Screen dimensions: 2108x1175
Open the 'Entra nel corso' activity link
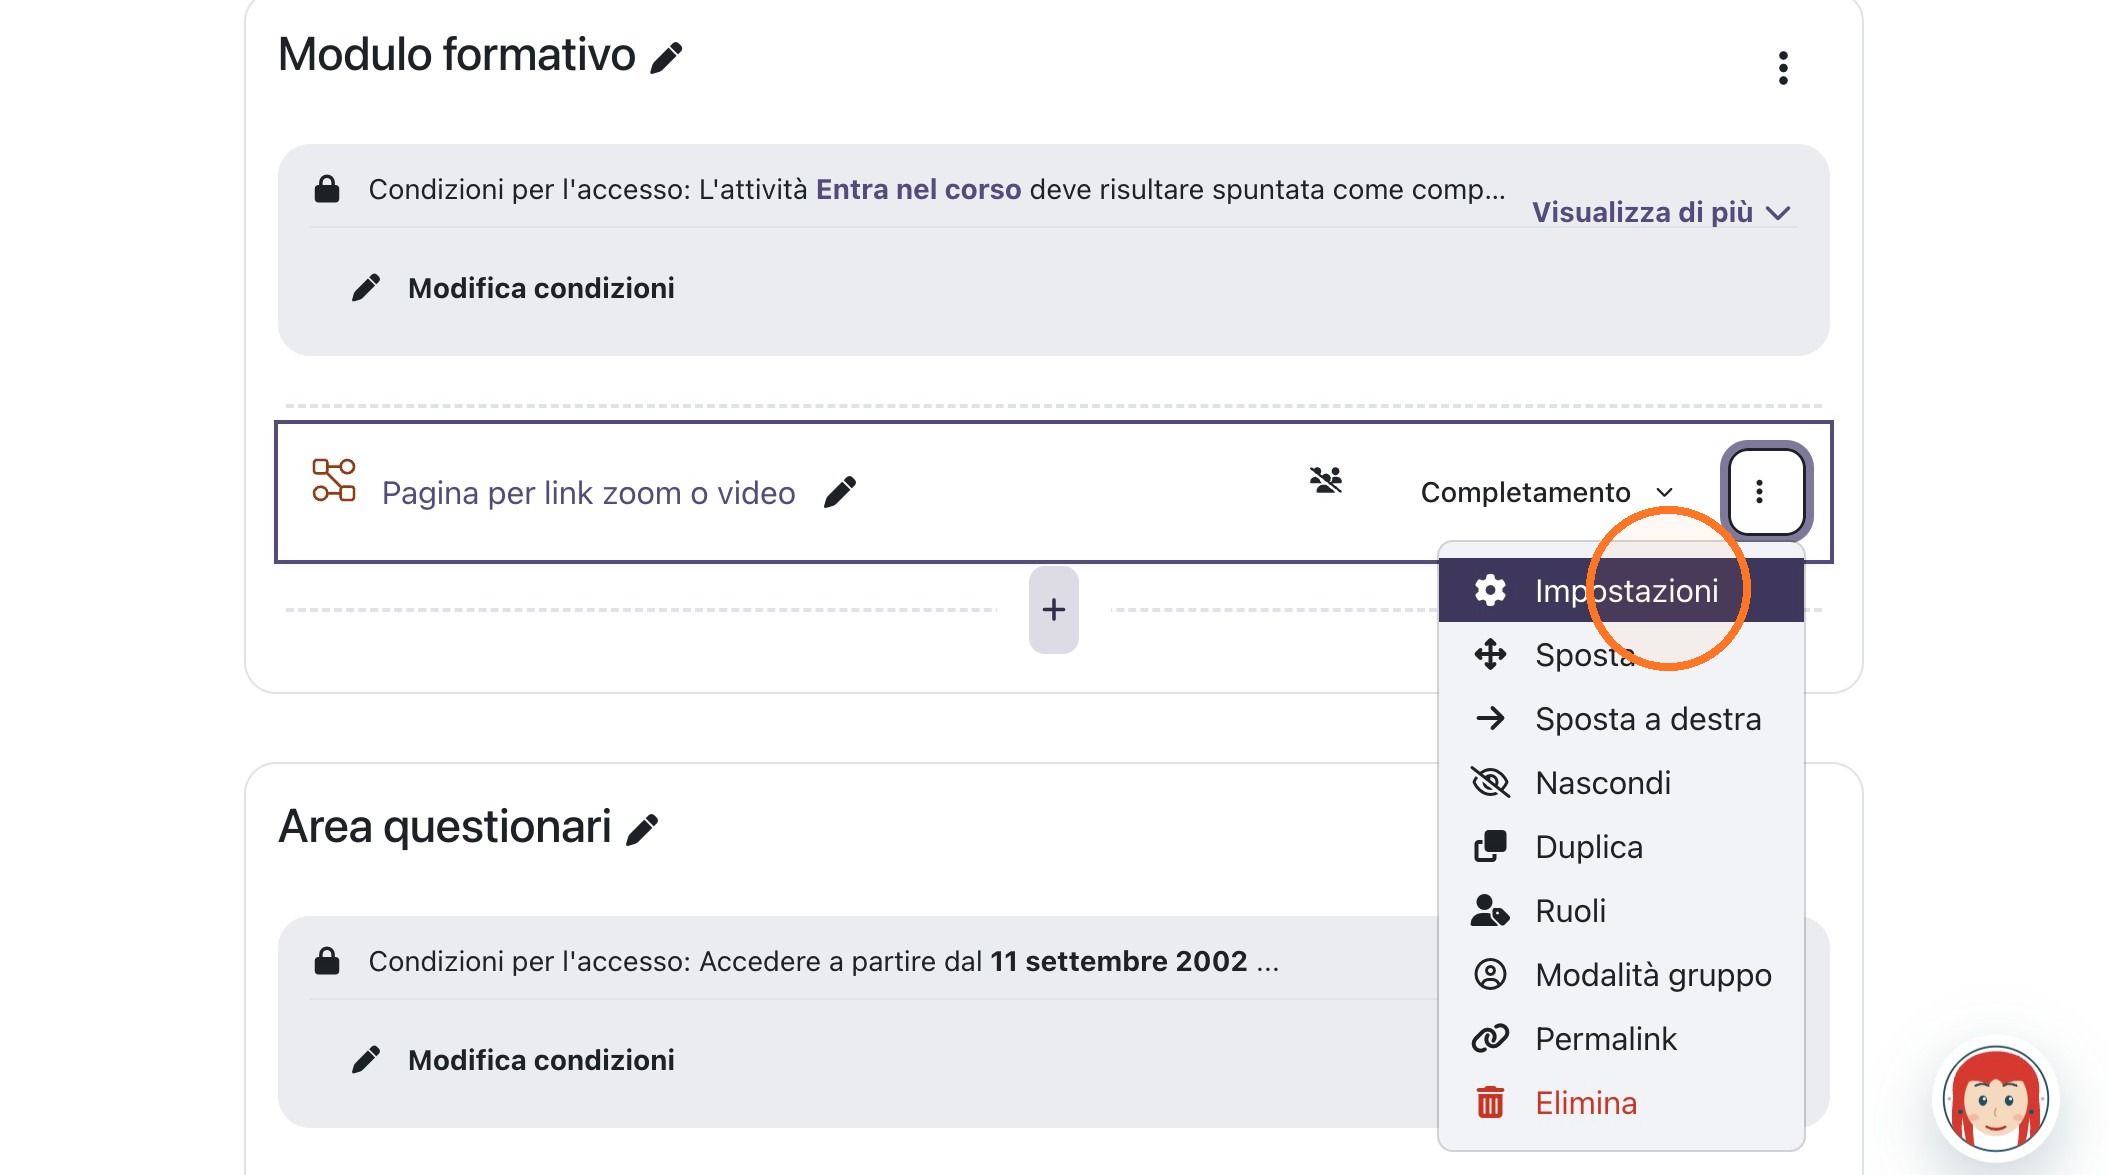click(918, 189)
